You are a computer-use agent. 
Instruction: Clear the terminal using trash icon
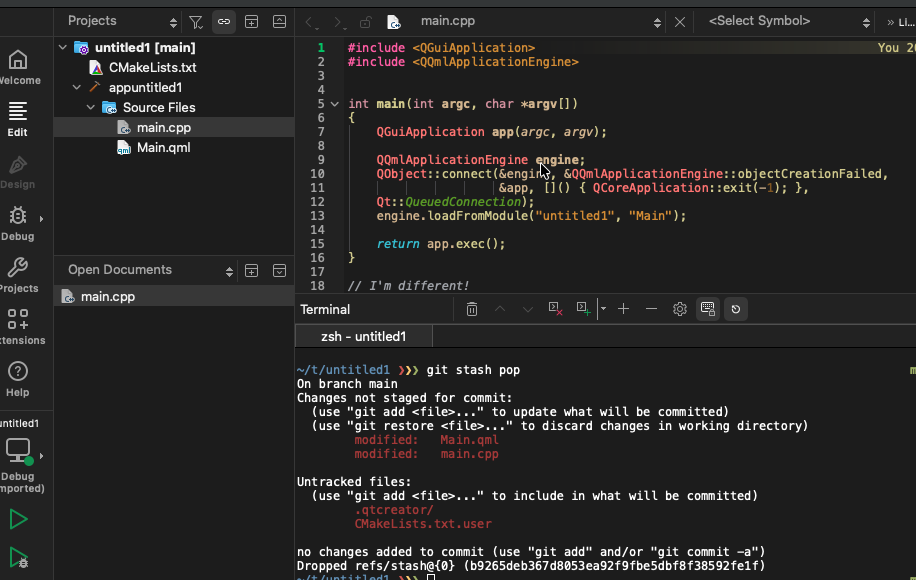(472, 309)
